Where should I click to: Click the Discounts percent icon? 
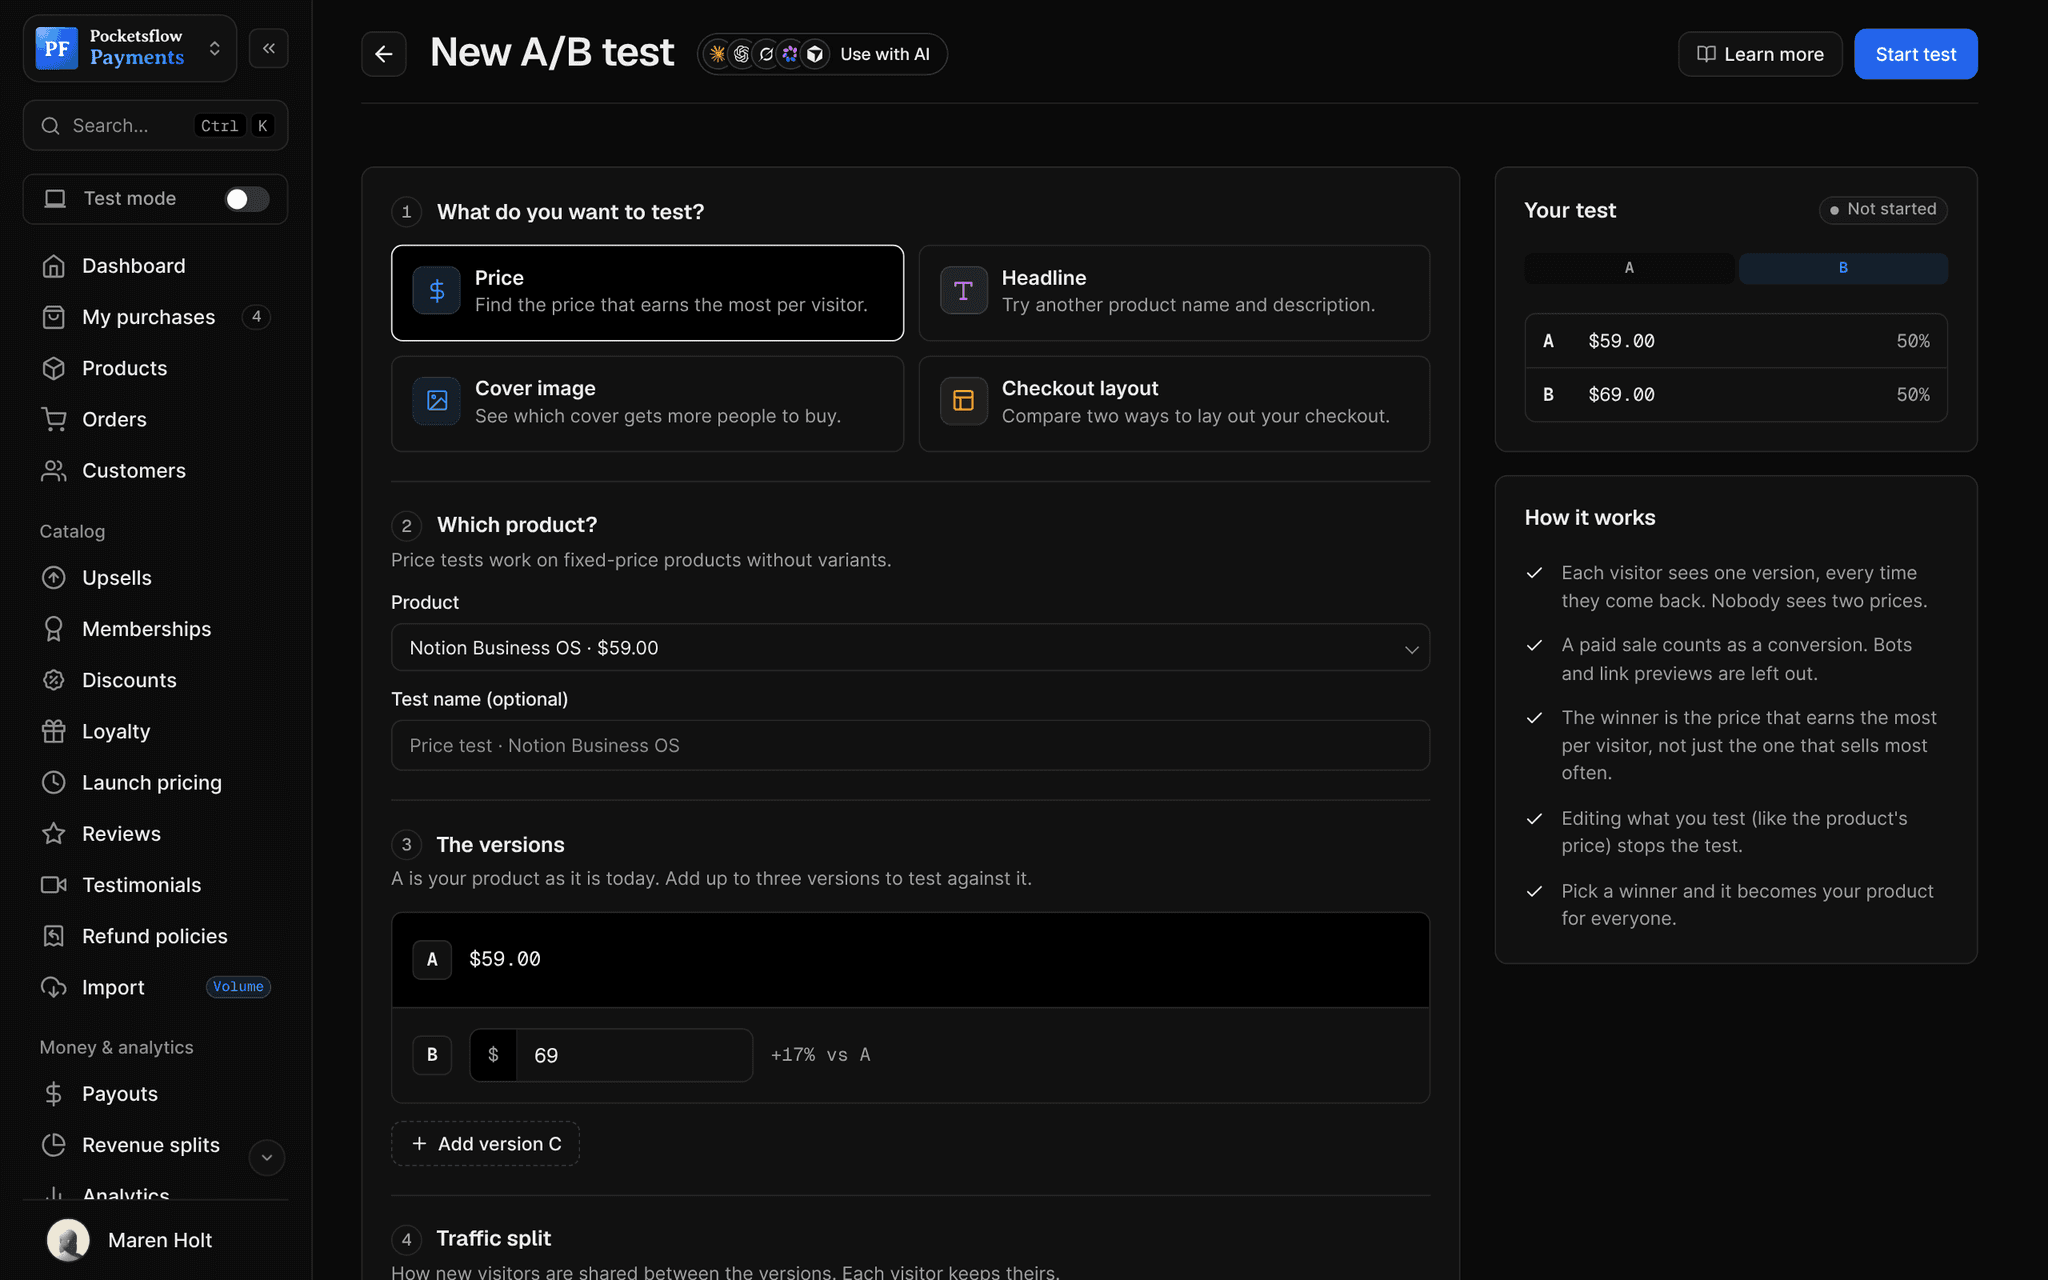point(54,680)
